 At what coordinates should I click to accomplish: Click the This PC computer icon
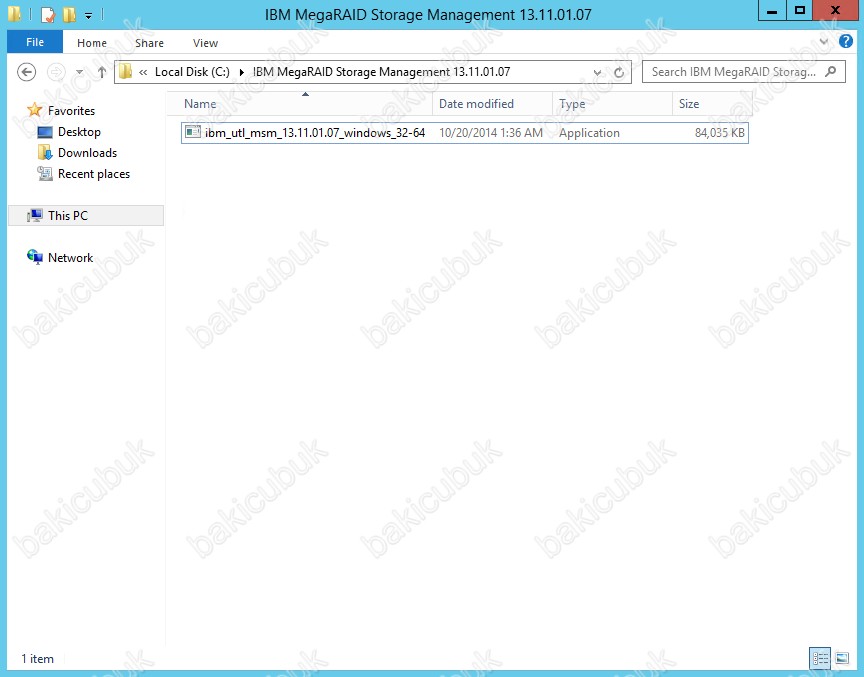35,215
